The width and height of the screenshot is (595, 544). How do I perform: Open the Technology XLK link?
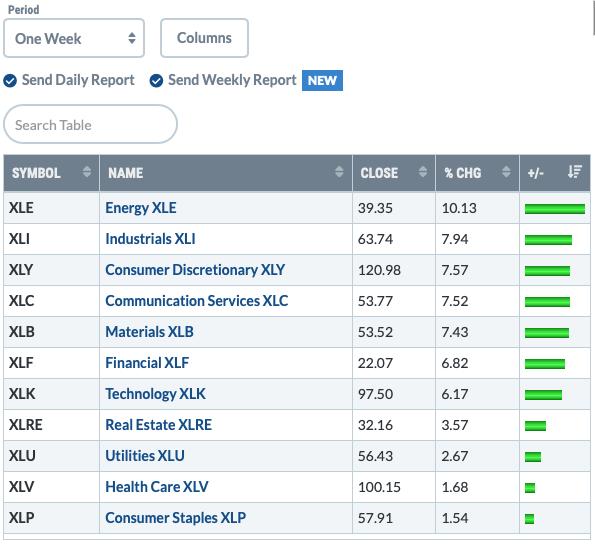155,394
